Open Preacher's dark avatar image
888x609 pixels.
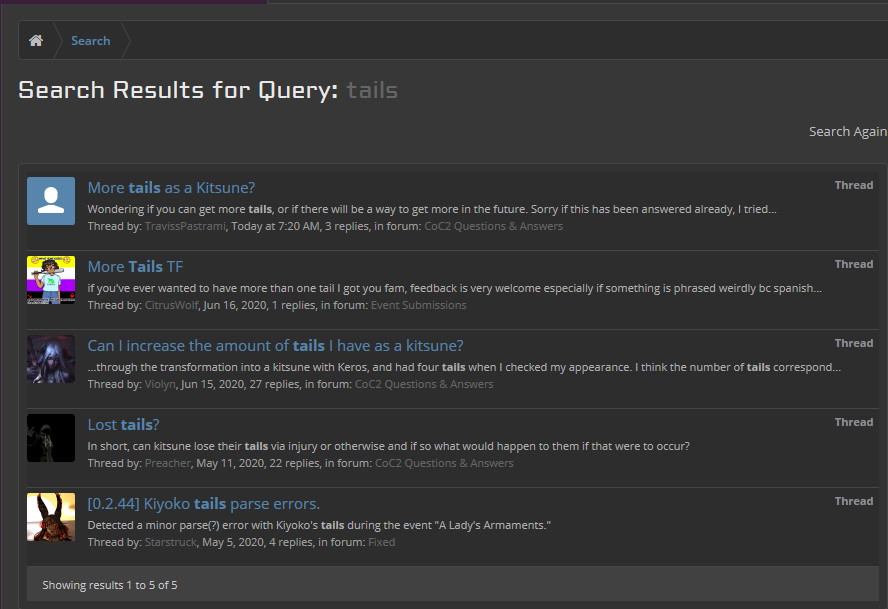tap(51, 438)
